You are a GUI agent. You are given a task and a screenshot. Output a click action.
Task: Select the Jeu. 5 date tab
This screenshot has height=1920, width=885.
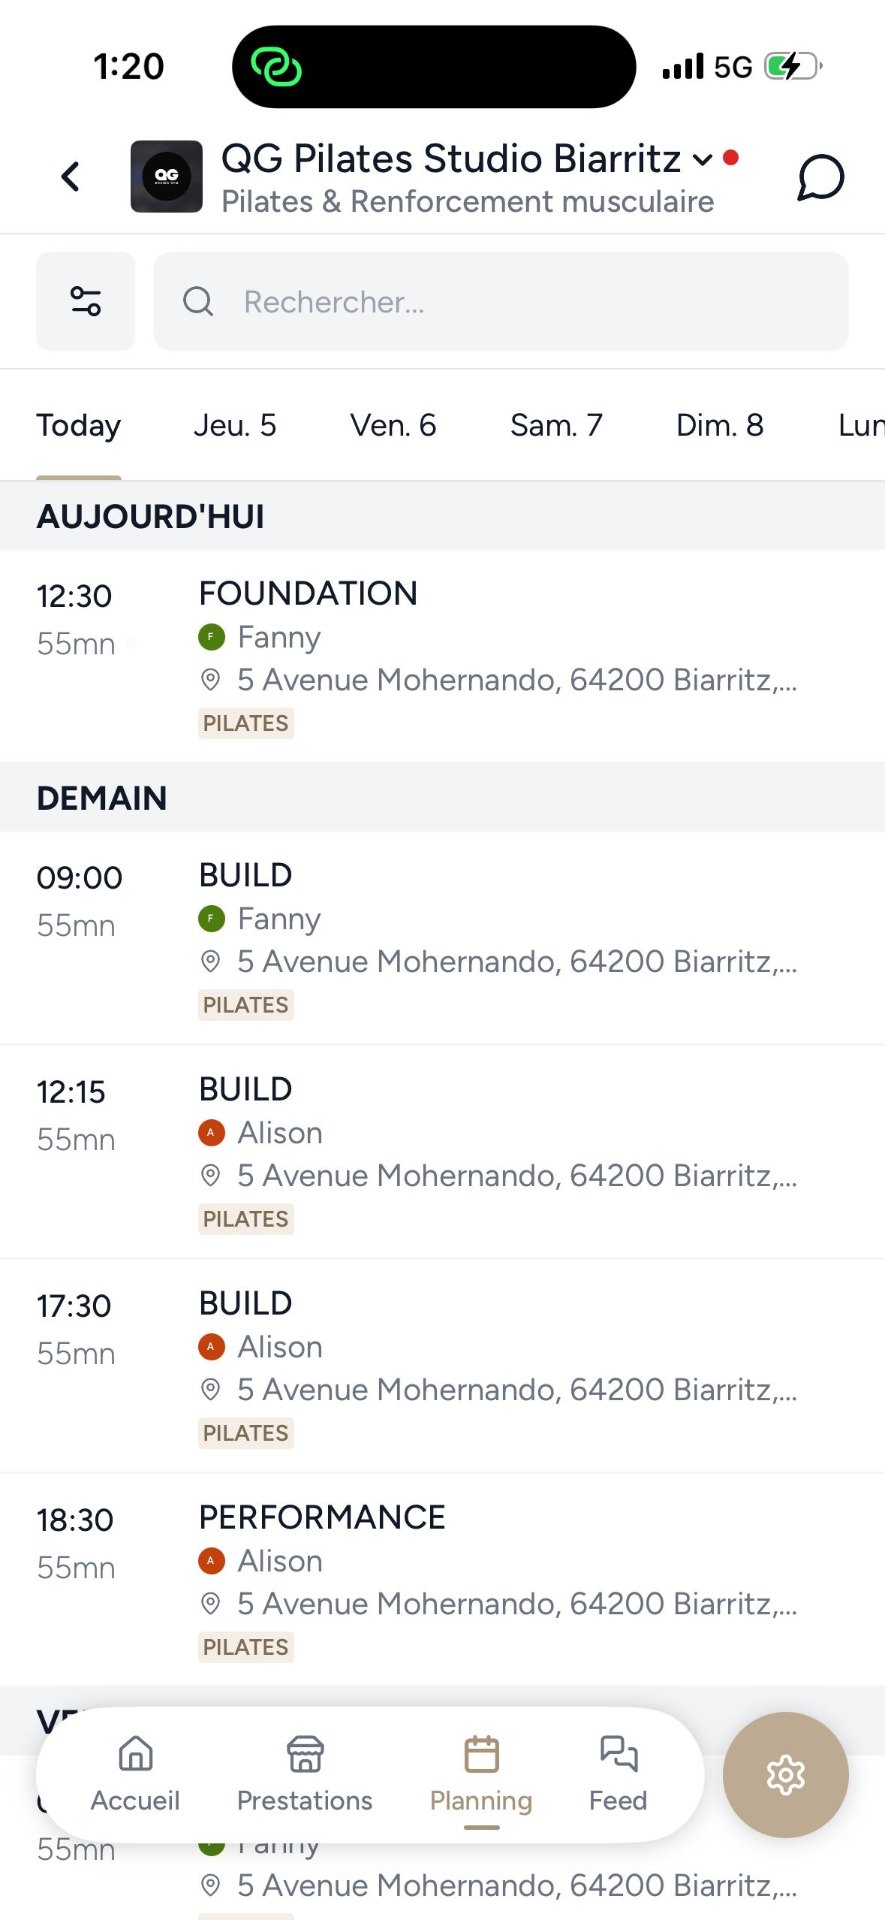point(235,426)
